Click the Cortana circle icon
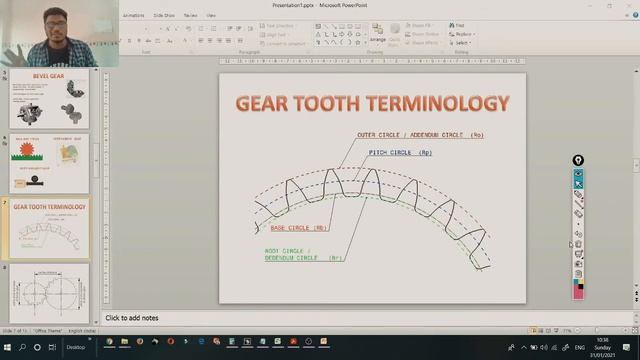640x360 pixels. 37,347
